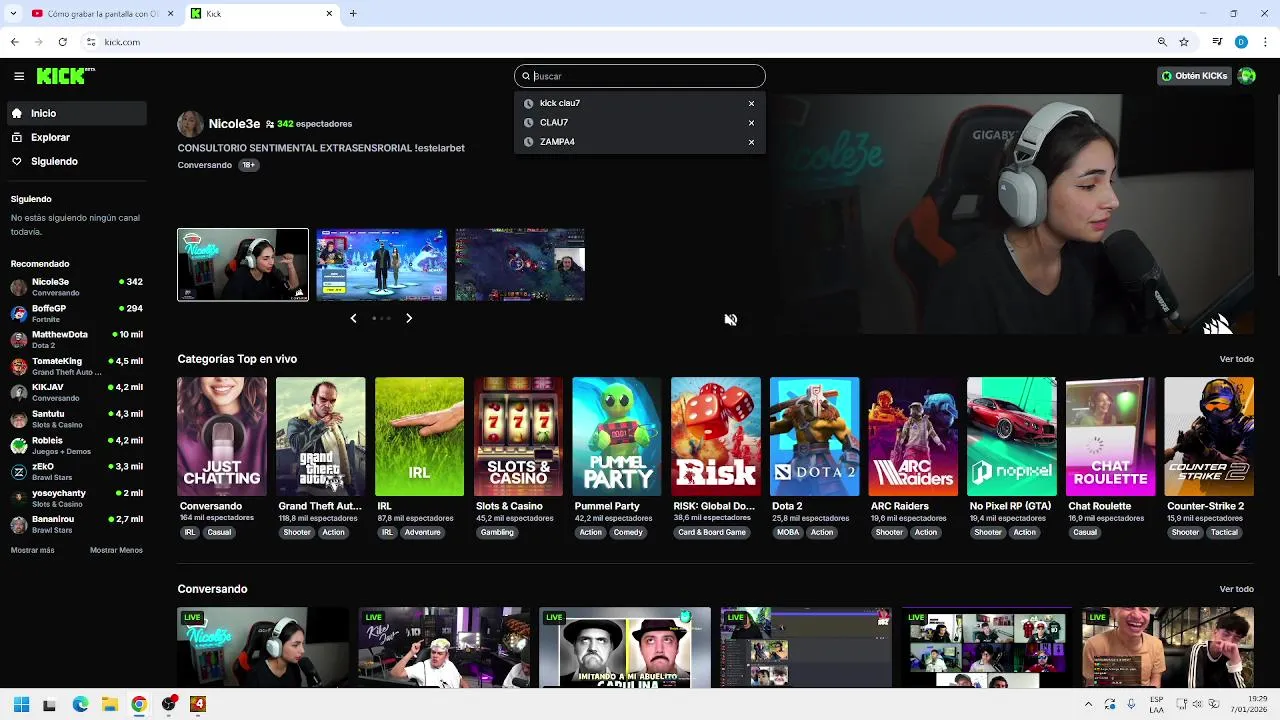
Task: Open yosoychanty recommended channel
Action: (x=77, y=498)
